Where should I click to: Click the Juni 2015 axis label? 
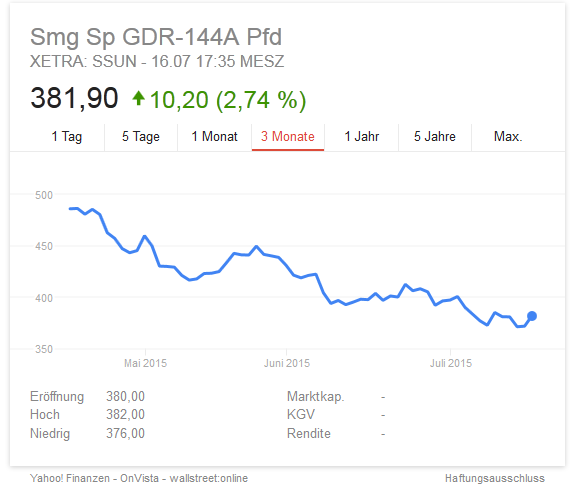(287, 363)
